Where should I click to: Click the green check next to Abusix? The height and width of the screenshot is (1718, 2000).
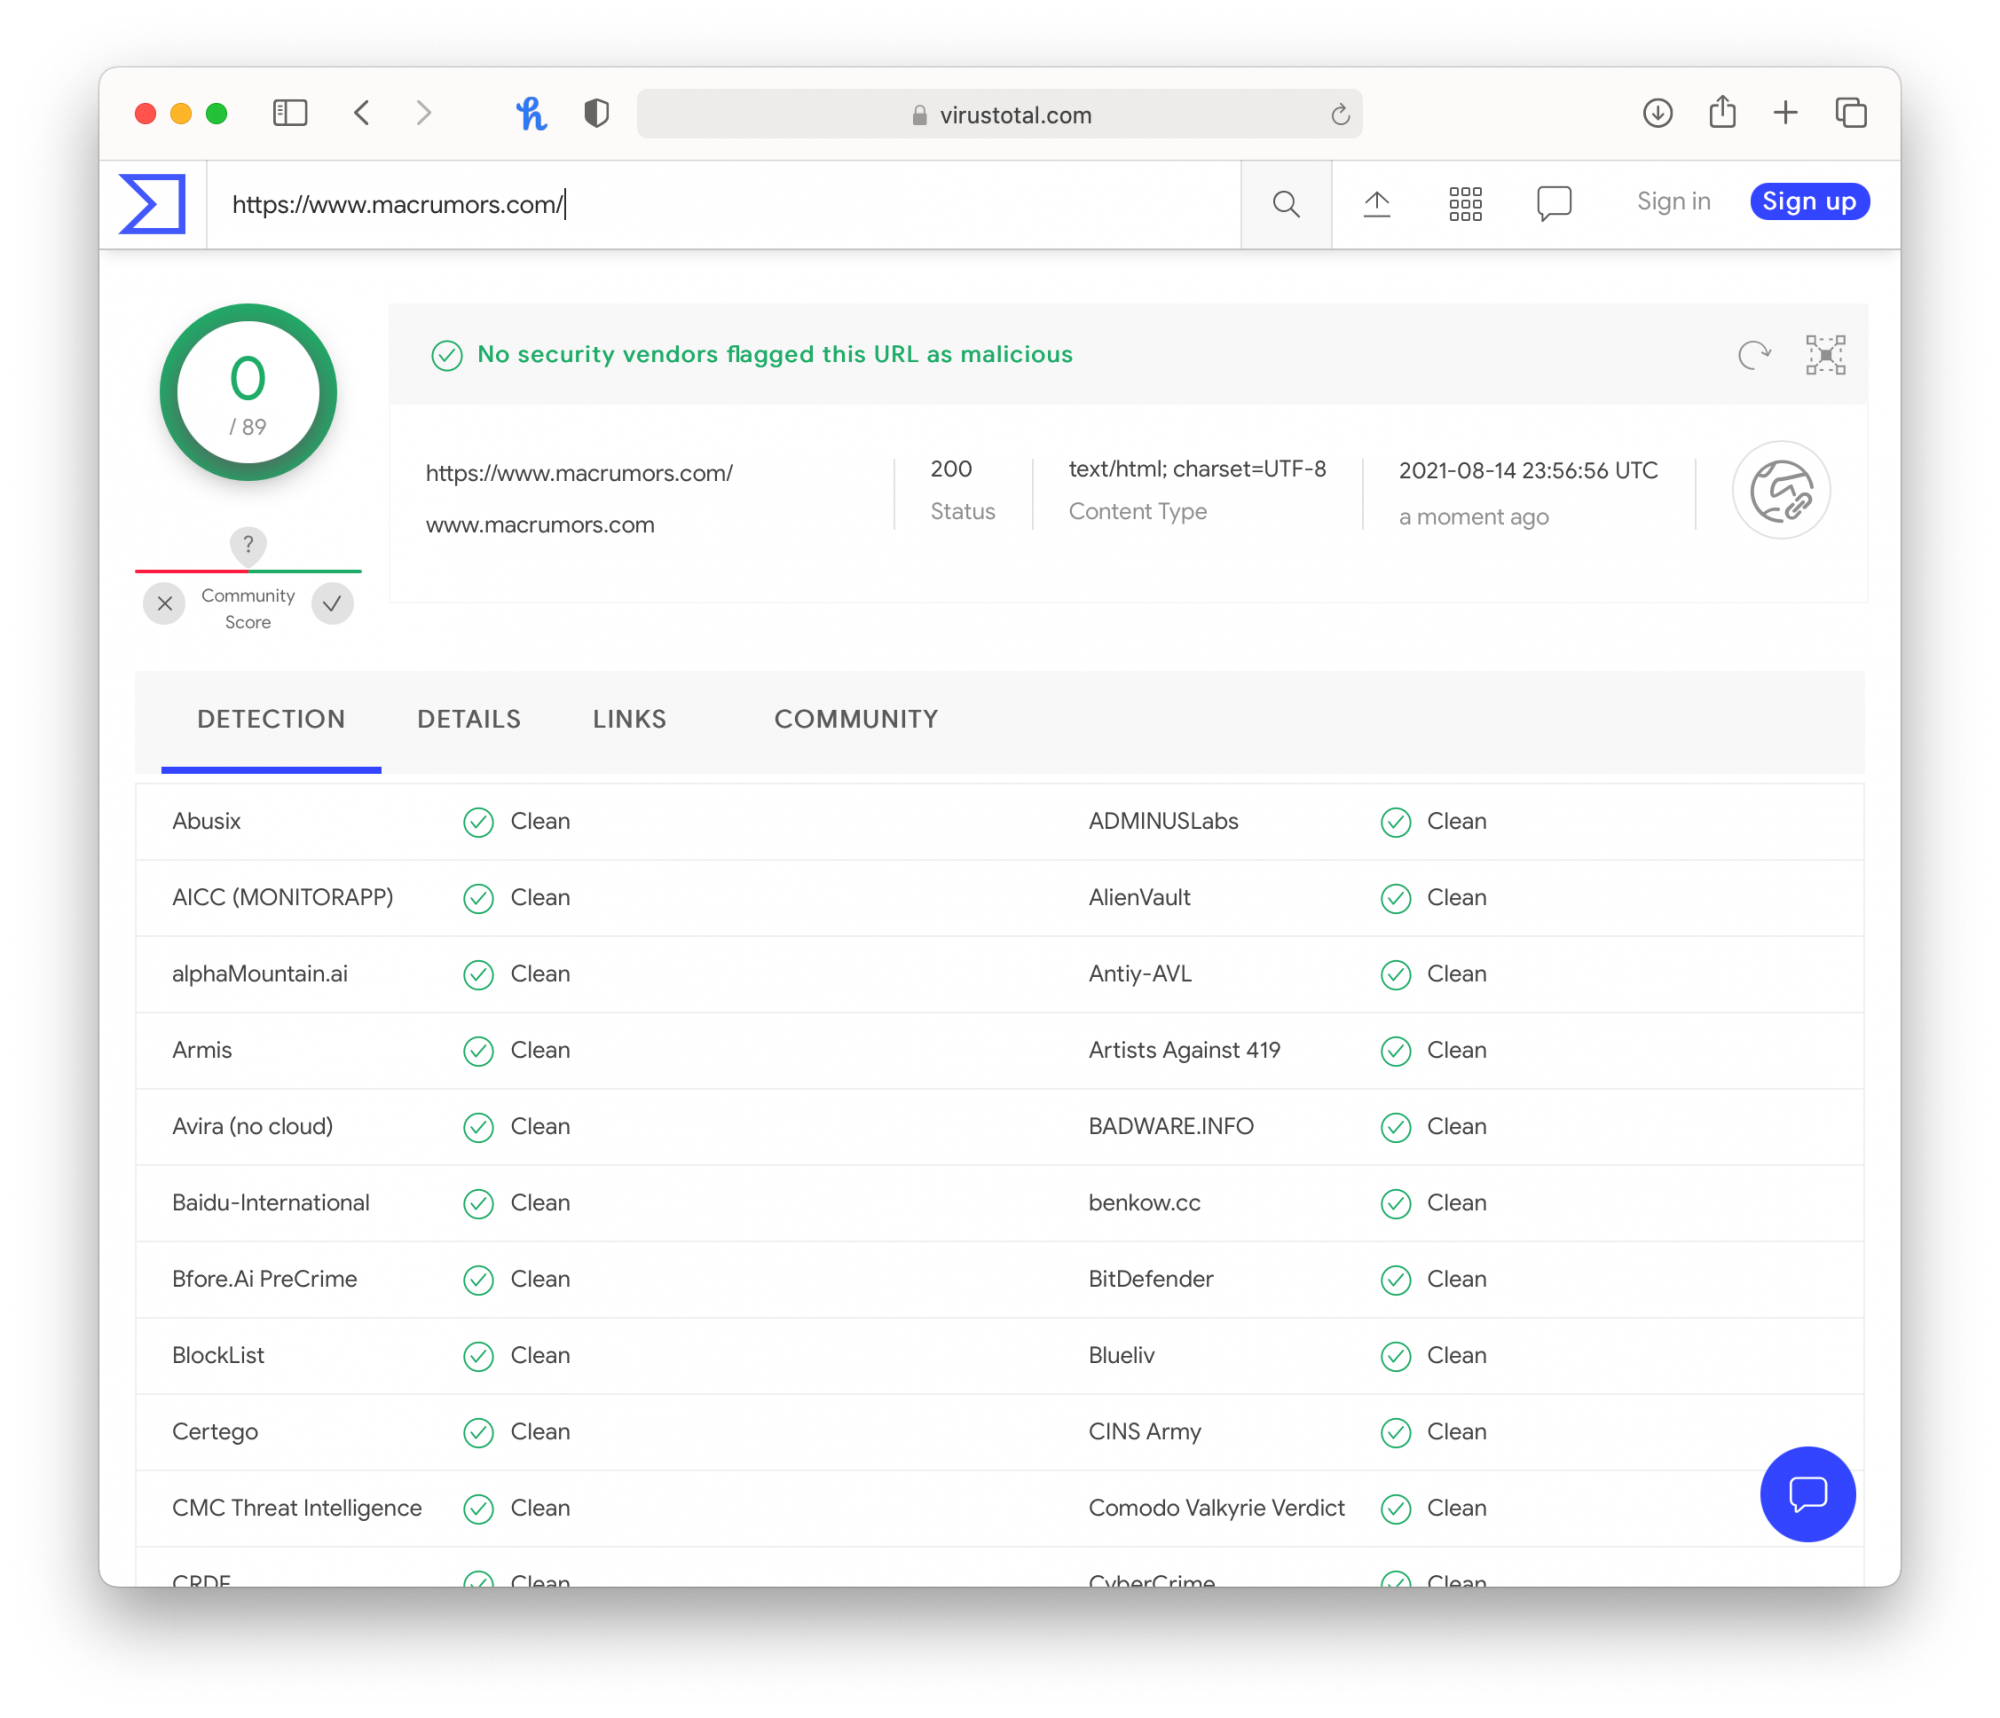pyautogui.click(x=479, y=822)
